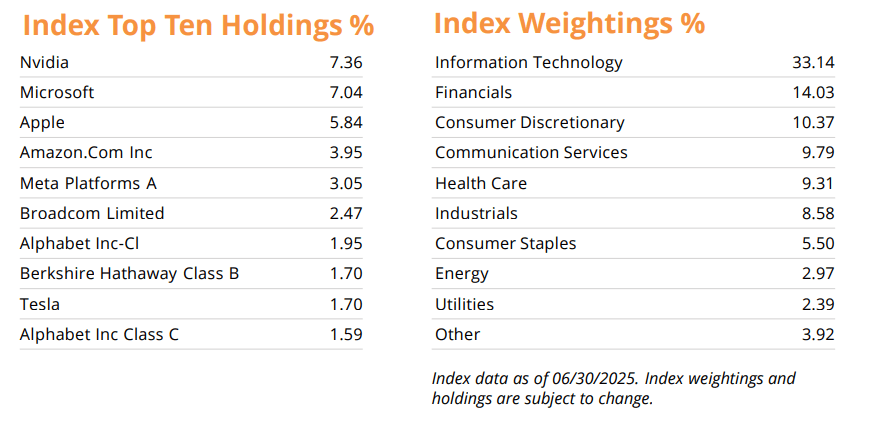Select Berkshire Hathaway Class B

[129, 274]
